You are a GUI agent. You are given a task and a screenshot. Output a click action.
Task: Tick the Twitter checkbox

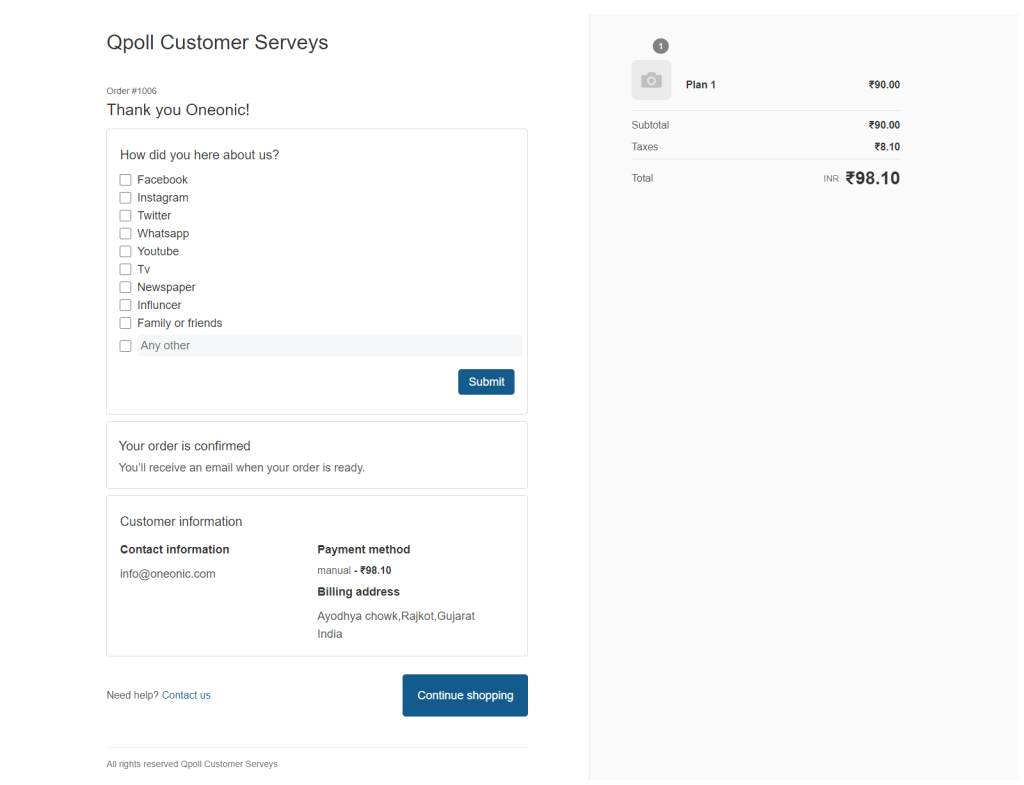click(x=125, y=216)
